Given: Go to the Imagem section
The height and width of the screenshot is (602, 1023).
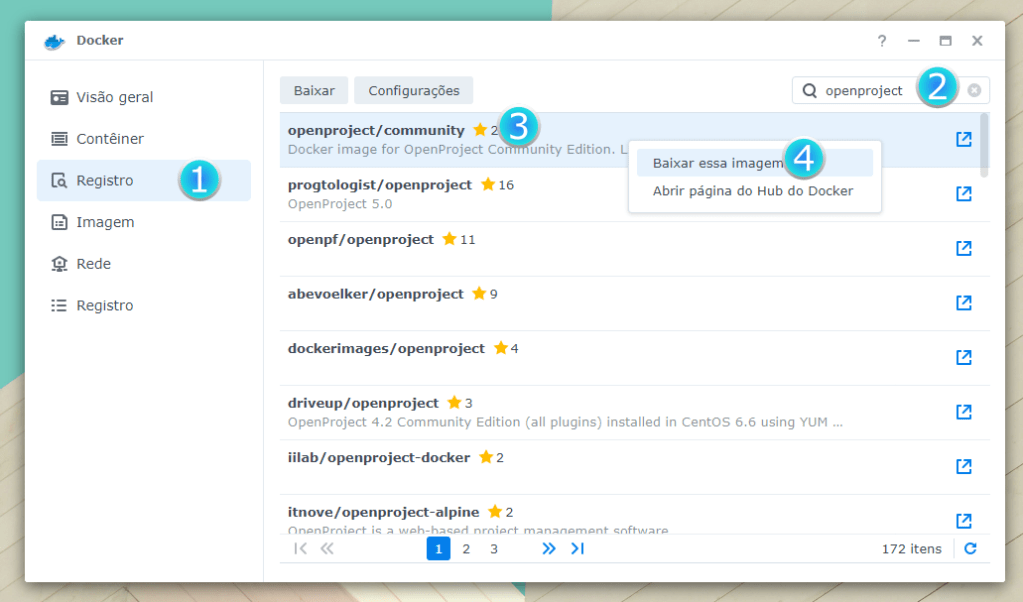Looking at the screenshot, I should [105, 222].
